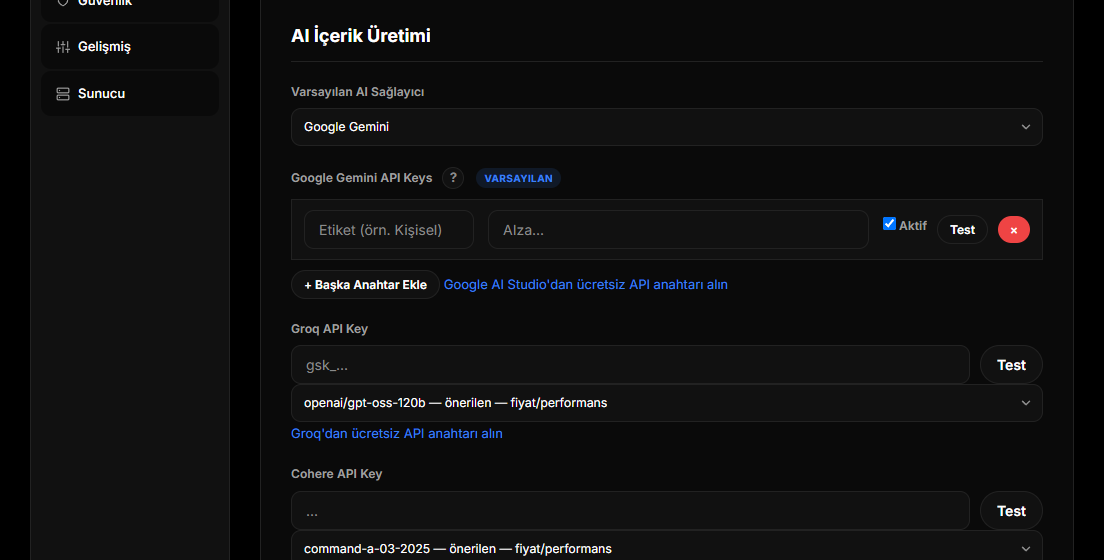Screen dimensions: 1104x560
Task: Focus the Etiket label input field
Action: pos(389,230)
